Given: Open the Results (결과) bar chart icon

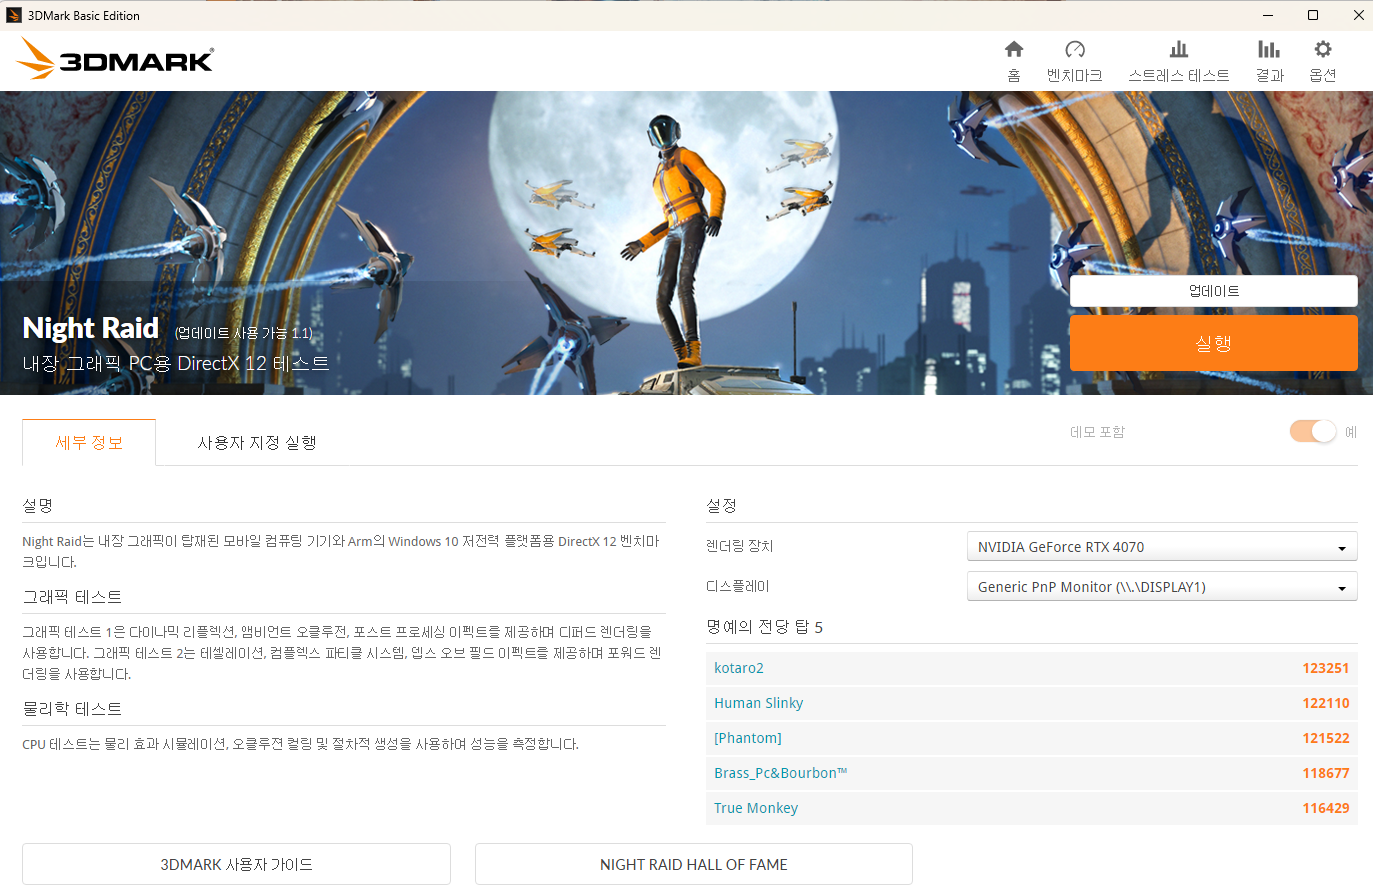Looking at the screenshot, I should (1269, 50).
